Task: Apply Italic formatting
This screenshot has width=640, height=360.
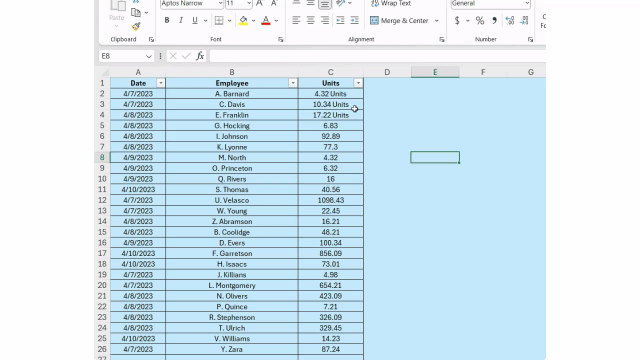Action: 181,20
